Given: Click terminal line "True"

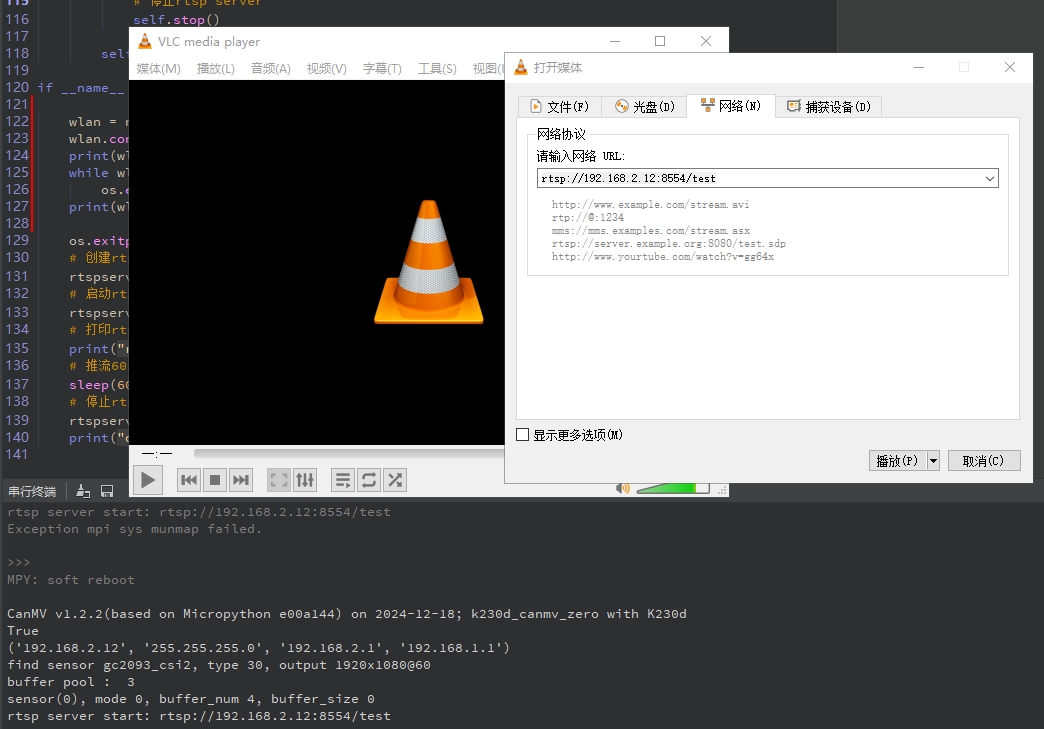Looking at the screenshot, I should [23, 630].
